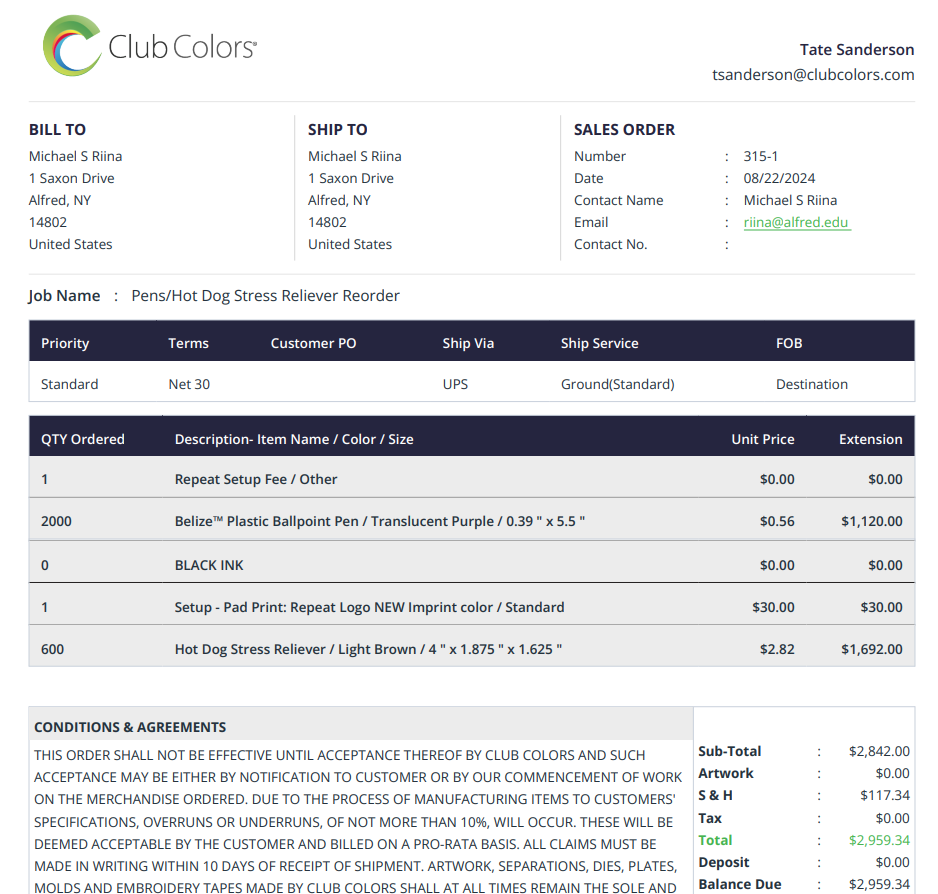Click the green Total amount $2,959.34

(x=879, y=840)
